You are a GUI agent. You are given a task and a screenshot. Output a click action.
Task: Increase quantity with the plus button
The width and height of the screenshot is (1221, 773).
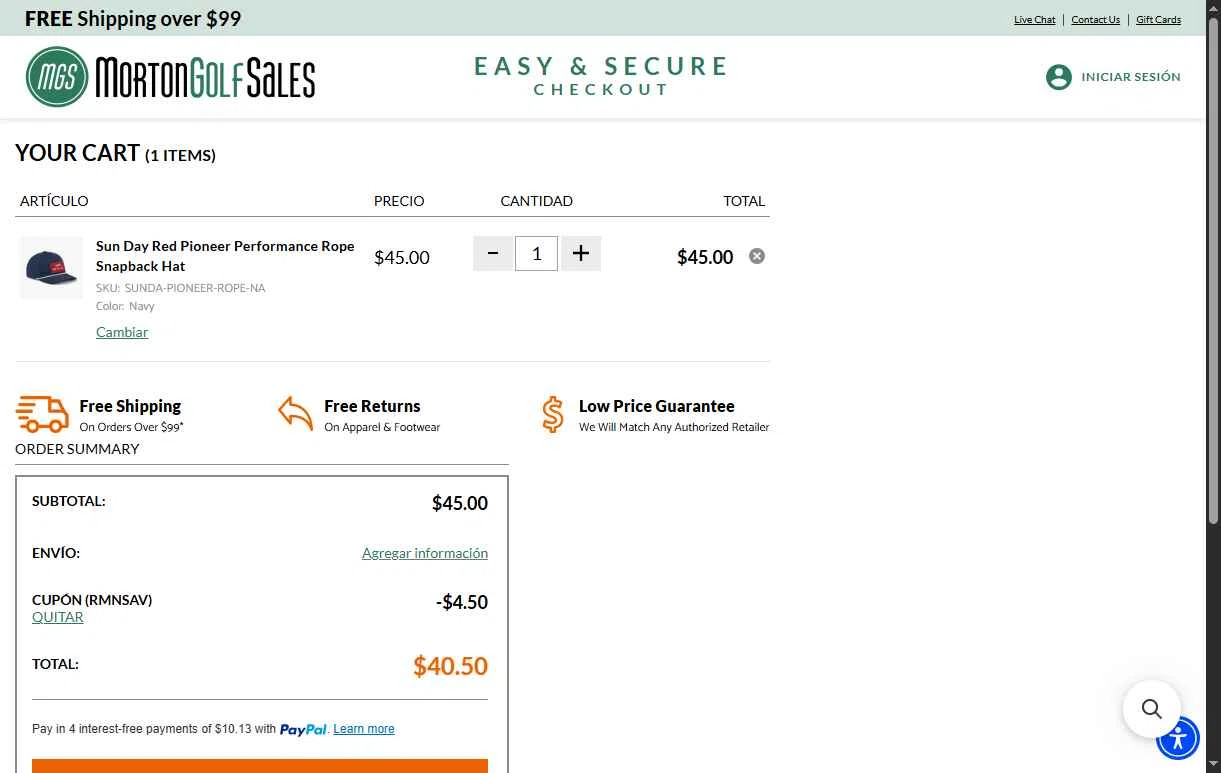click(581, 254)
